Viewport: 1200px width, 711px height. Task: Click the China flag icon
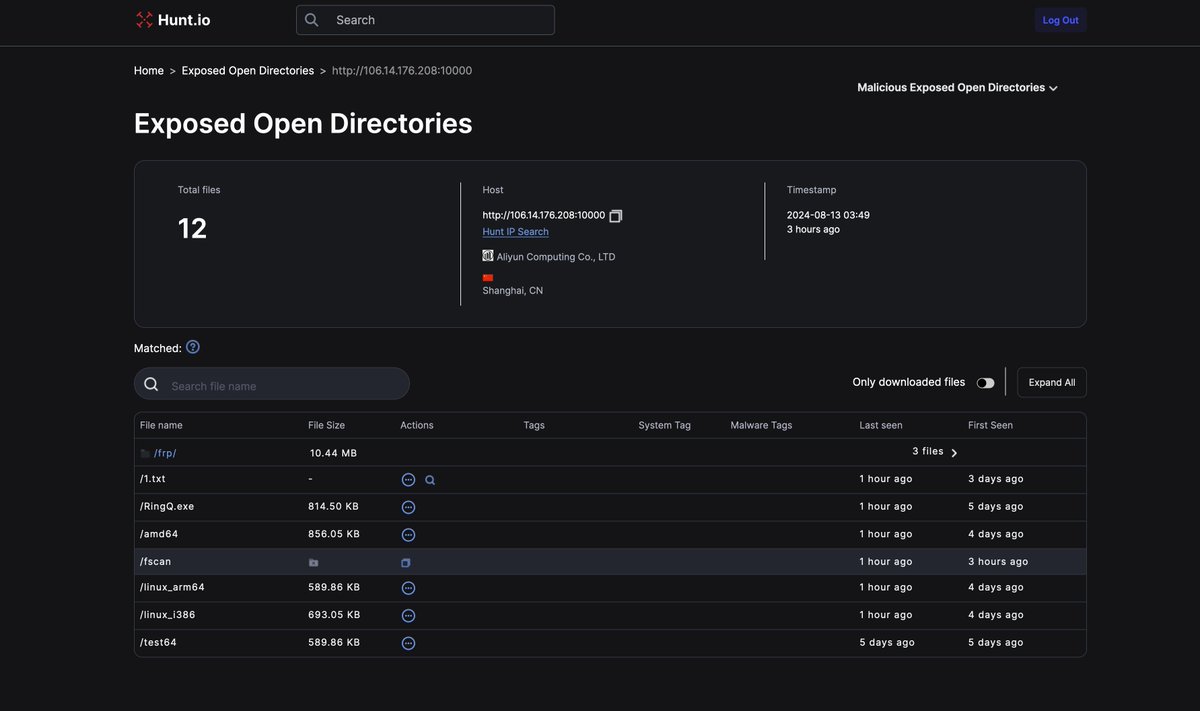[x=488, y=278]
